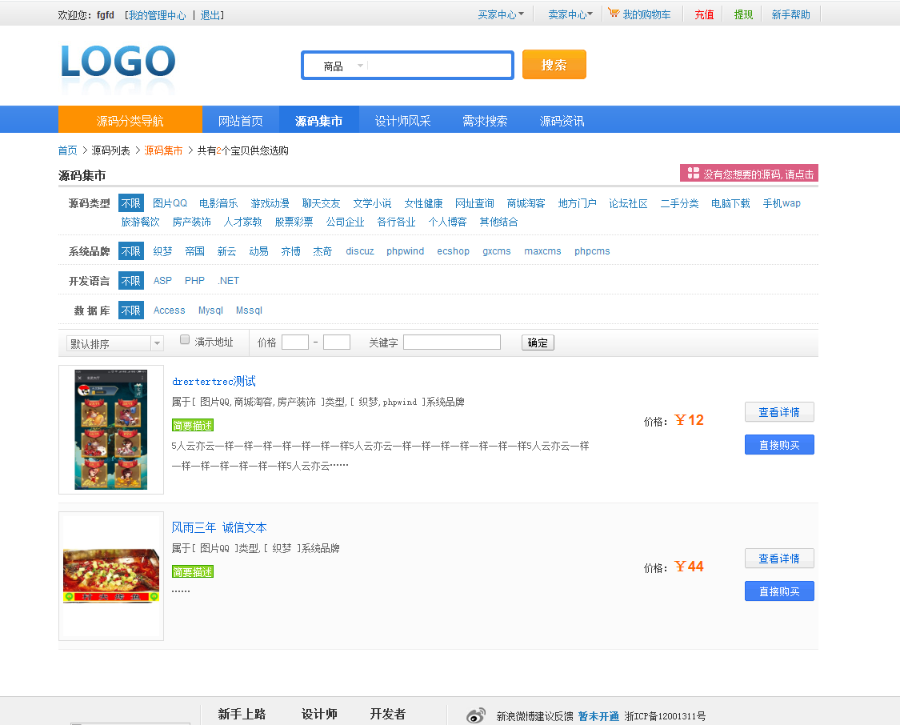
Task: Tick the 演示地址 checkbox
Action: pos(185,340)
